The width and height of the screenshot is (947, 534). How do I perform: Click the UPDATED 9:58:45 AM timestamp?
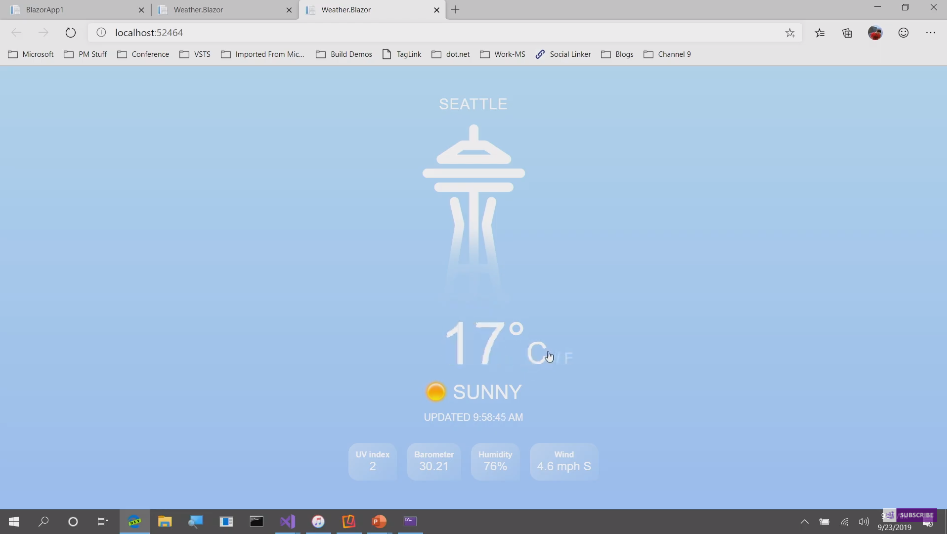[x=473, y=417]
